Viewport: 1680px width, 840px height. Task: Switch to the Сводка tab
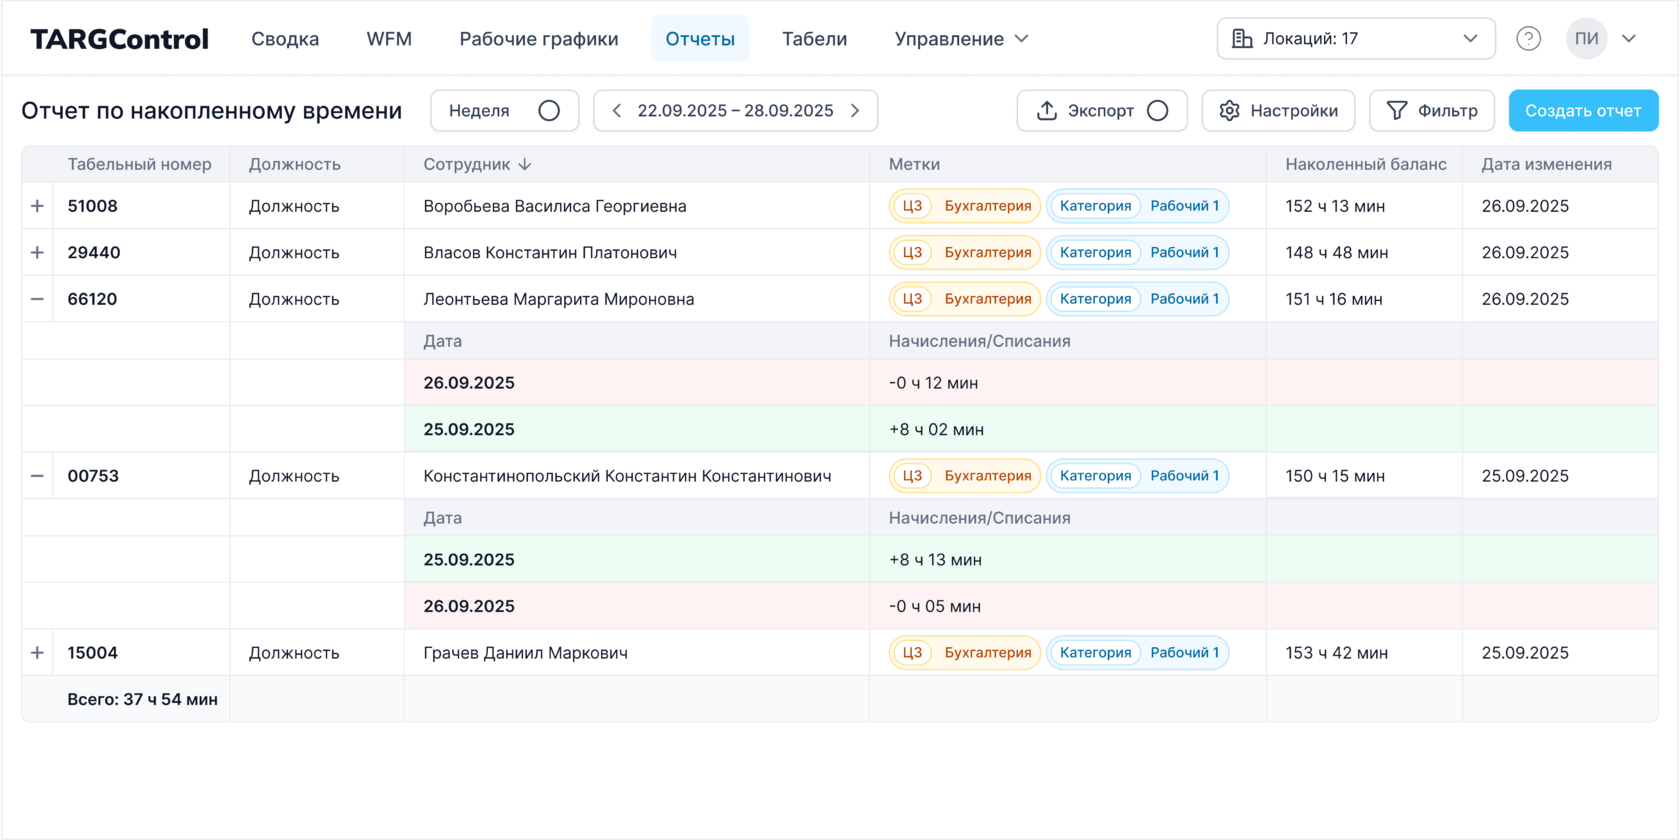coord(285,39)
